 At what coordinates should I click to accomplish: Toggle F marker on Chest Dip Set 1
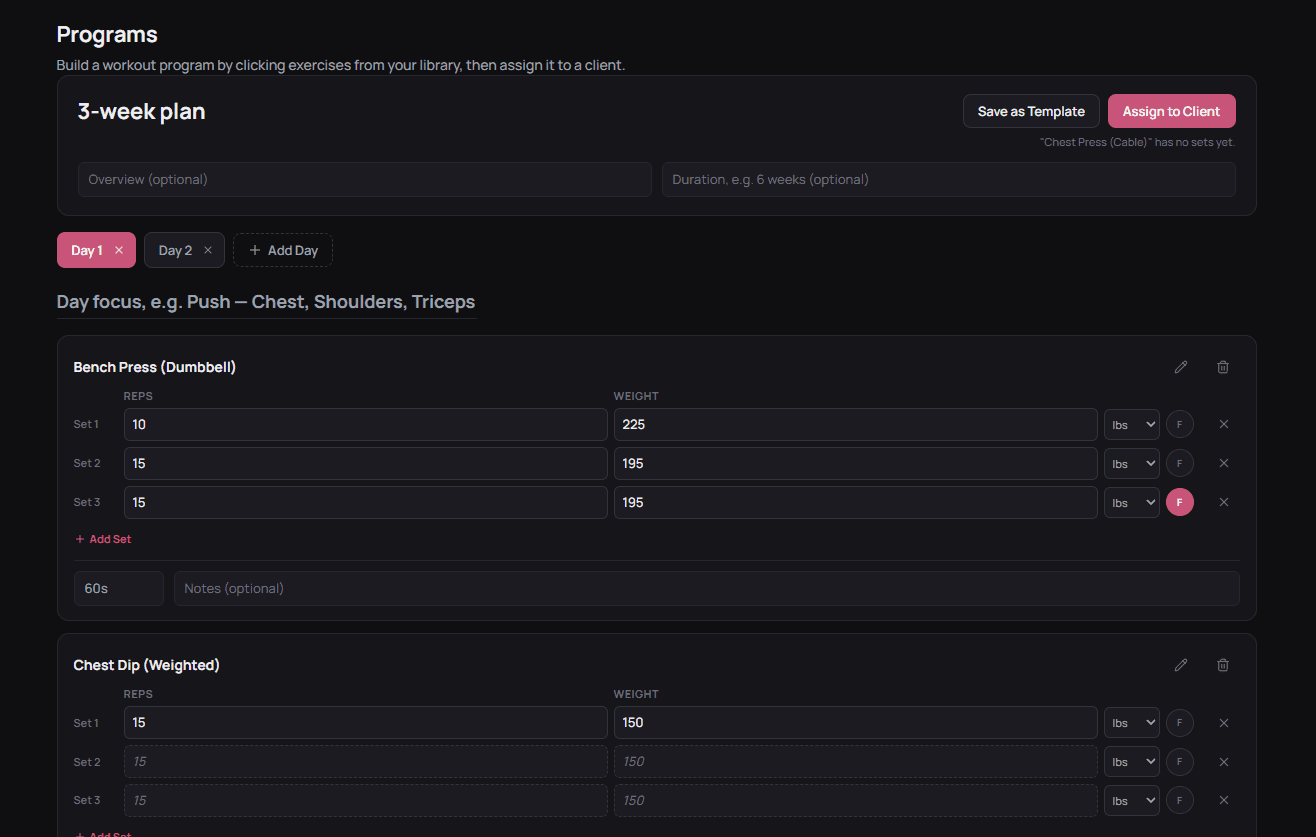pyautogui.click(x=1180, y=723)
